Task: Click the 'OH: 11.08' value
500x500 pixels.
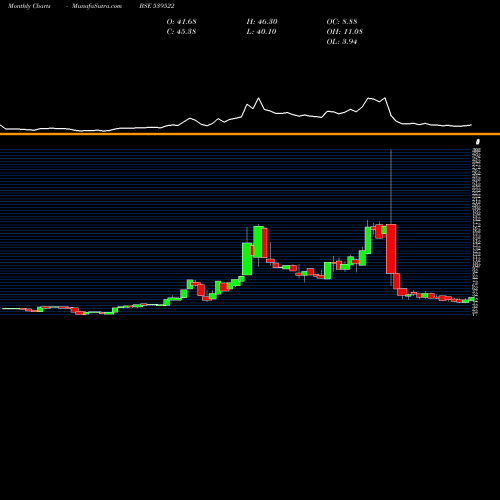Action: click(345, 32)
